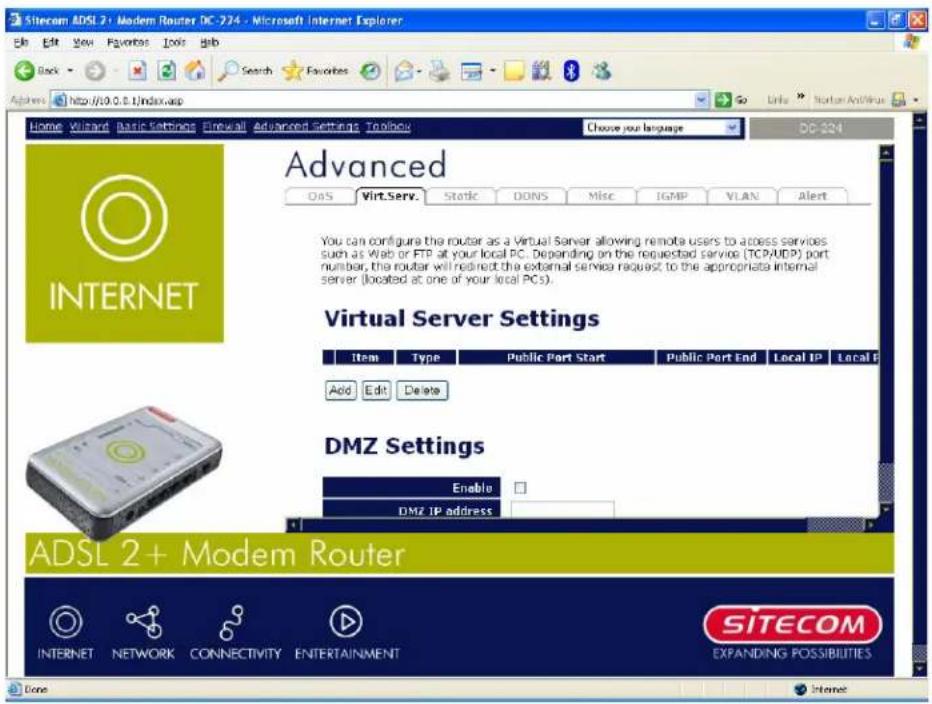
Task: Click the inner frame vertical scroll down arrow
Action: pyautogui.click(x=886, y=510)
